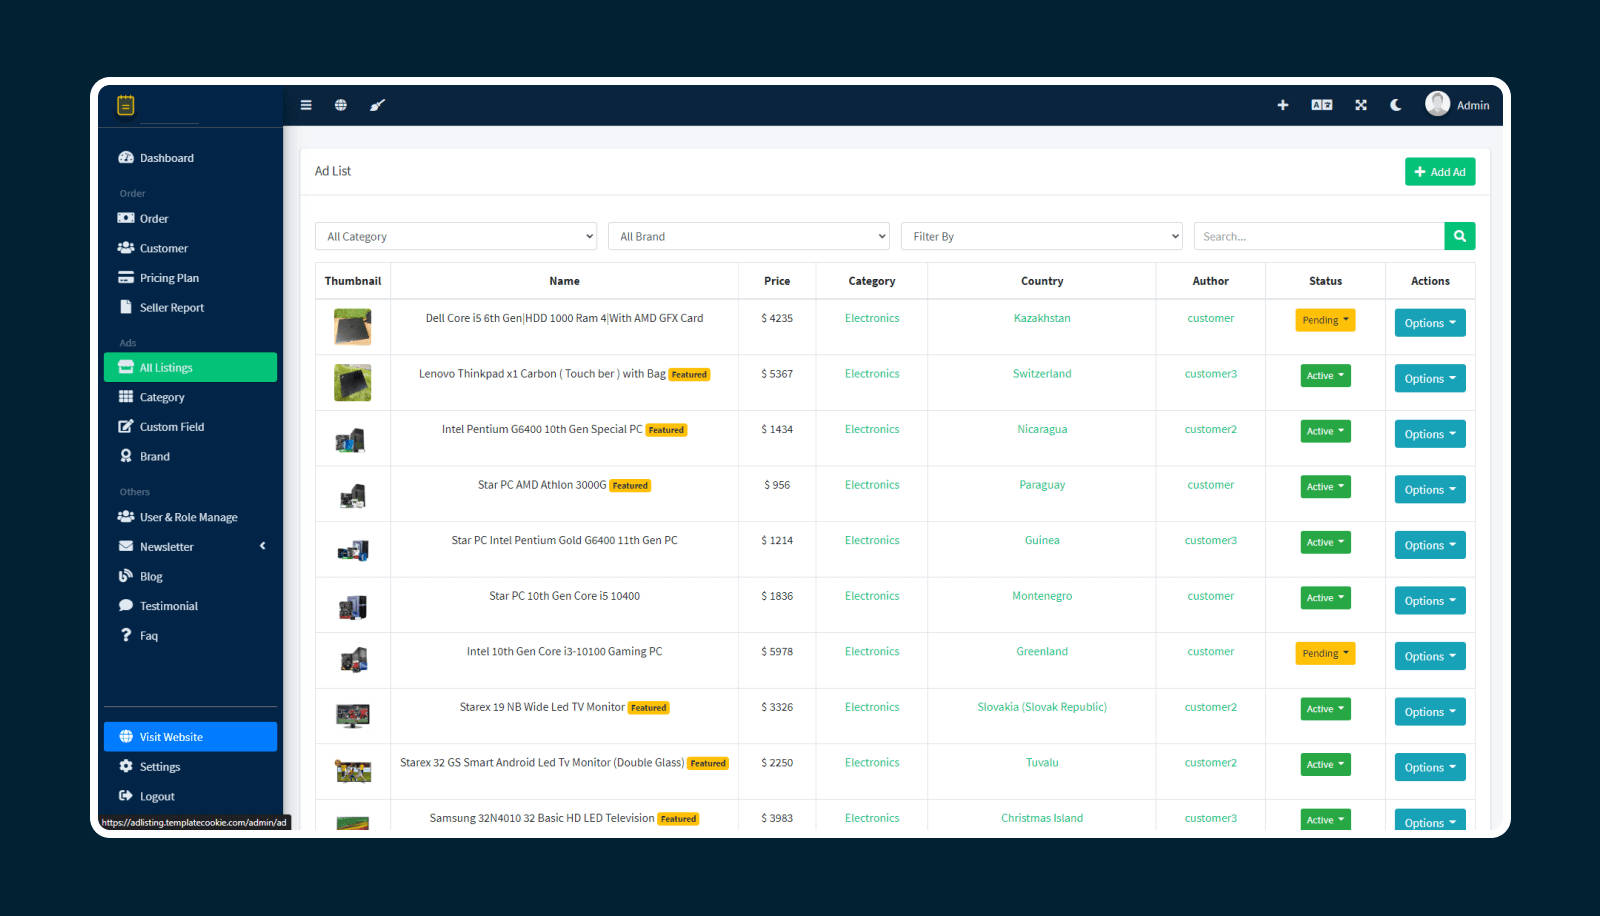Click the Logout icon
1600x916 pixels.
[126, 796]
